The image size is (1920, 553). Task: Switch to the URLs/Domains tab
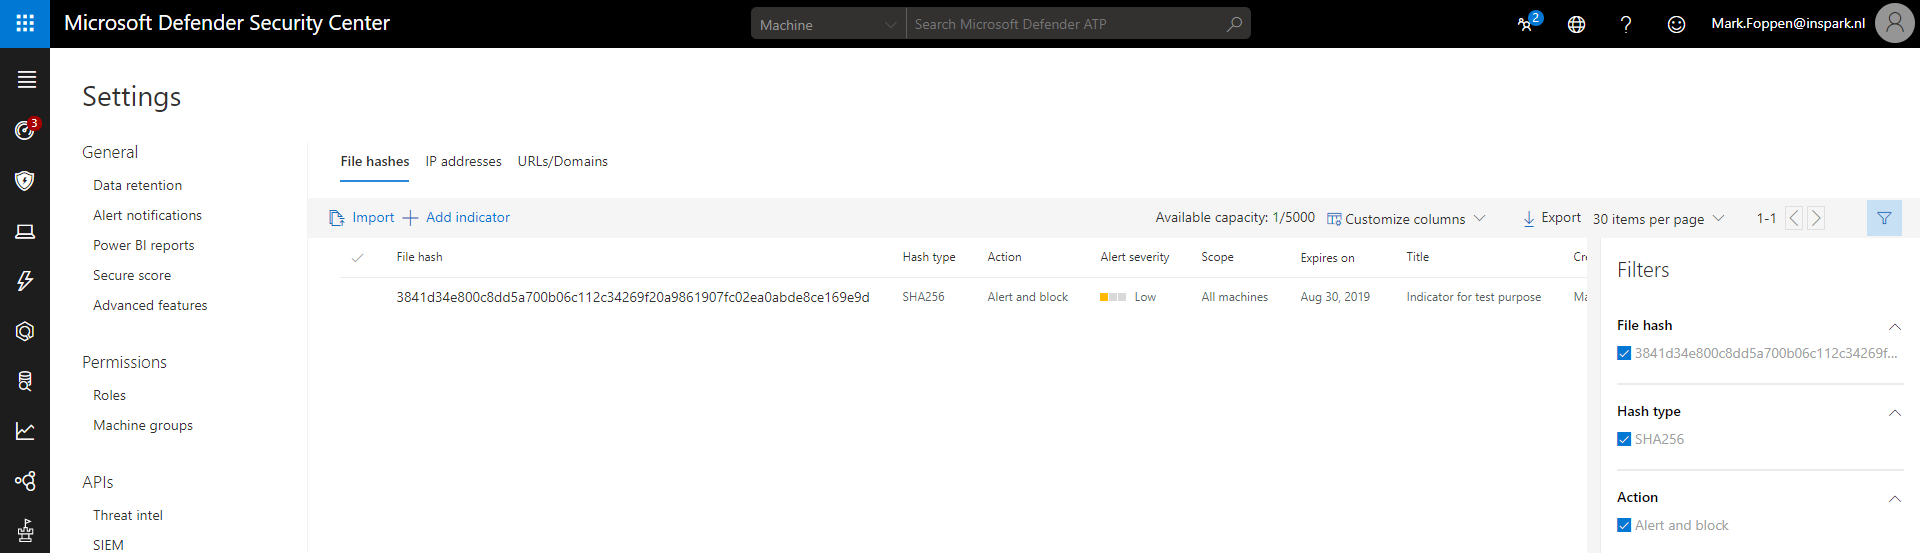[563, 161]
